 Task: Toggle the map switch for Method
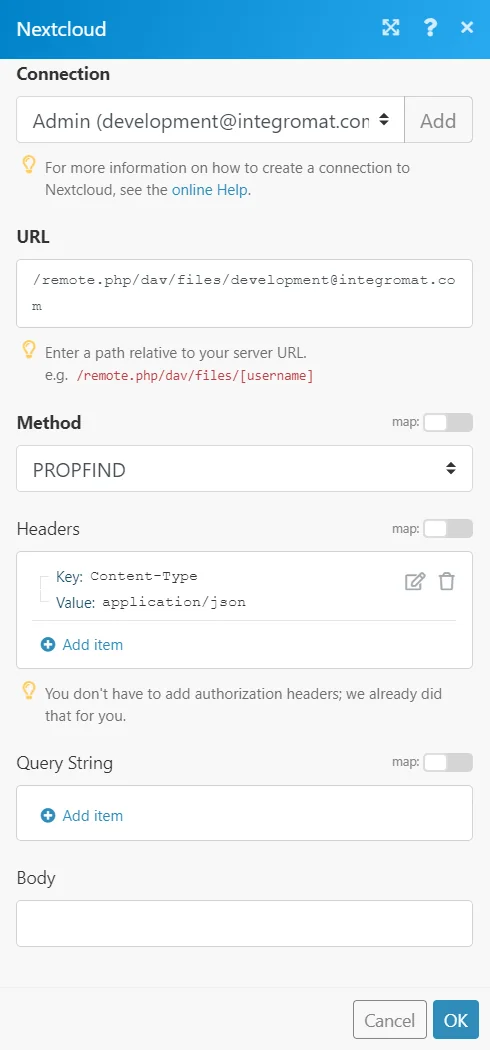click(x=448, y=423)
